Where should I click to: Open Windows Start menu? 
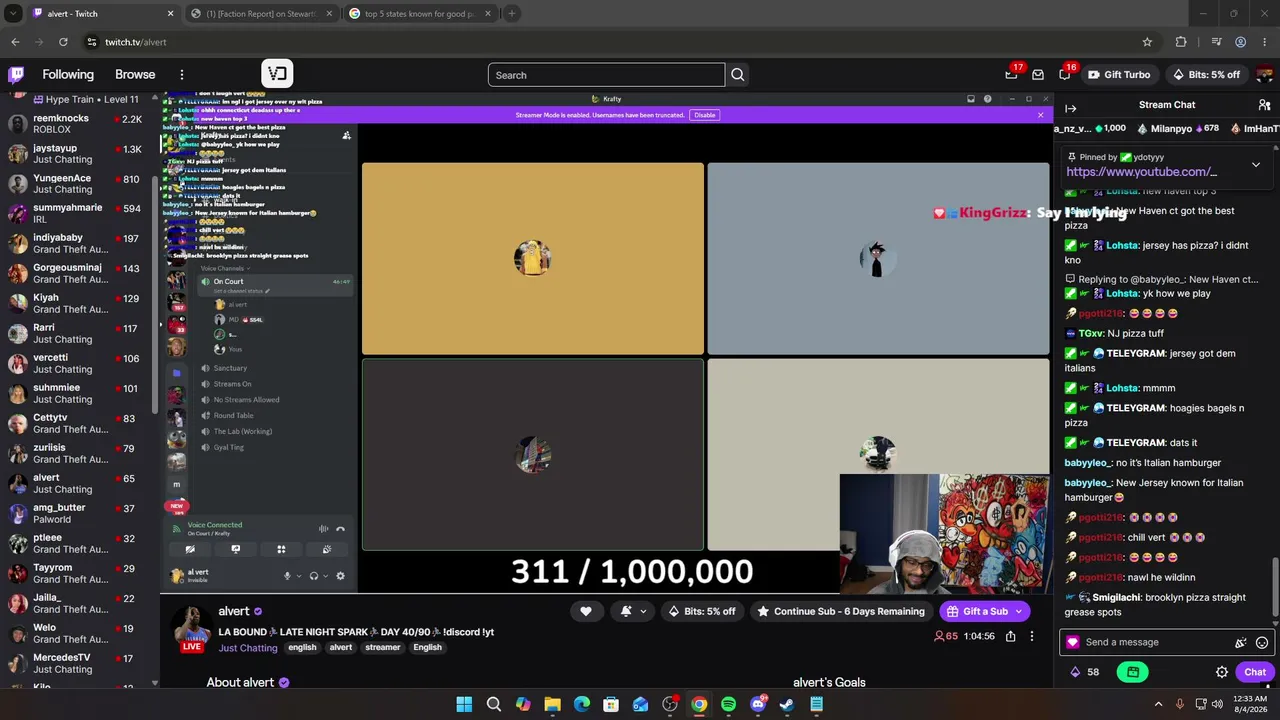point(464,705)
